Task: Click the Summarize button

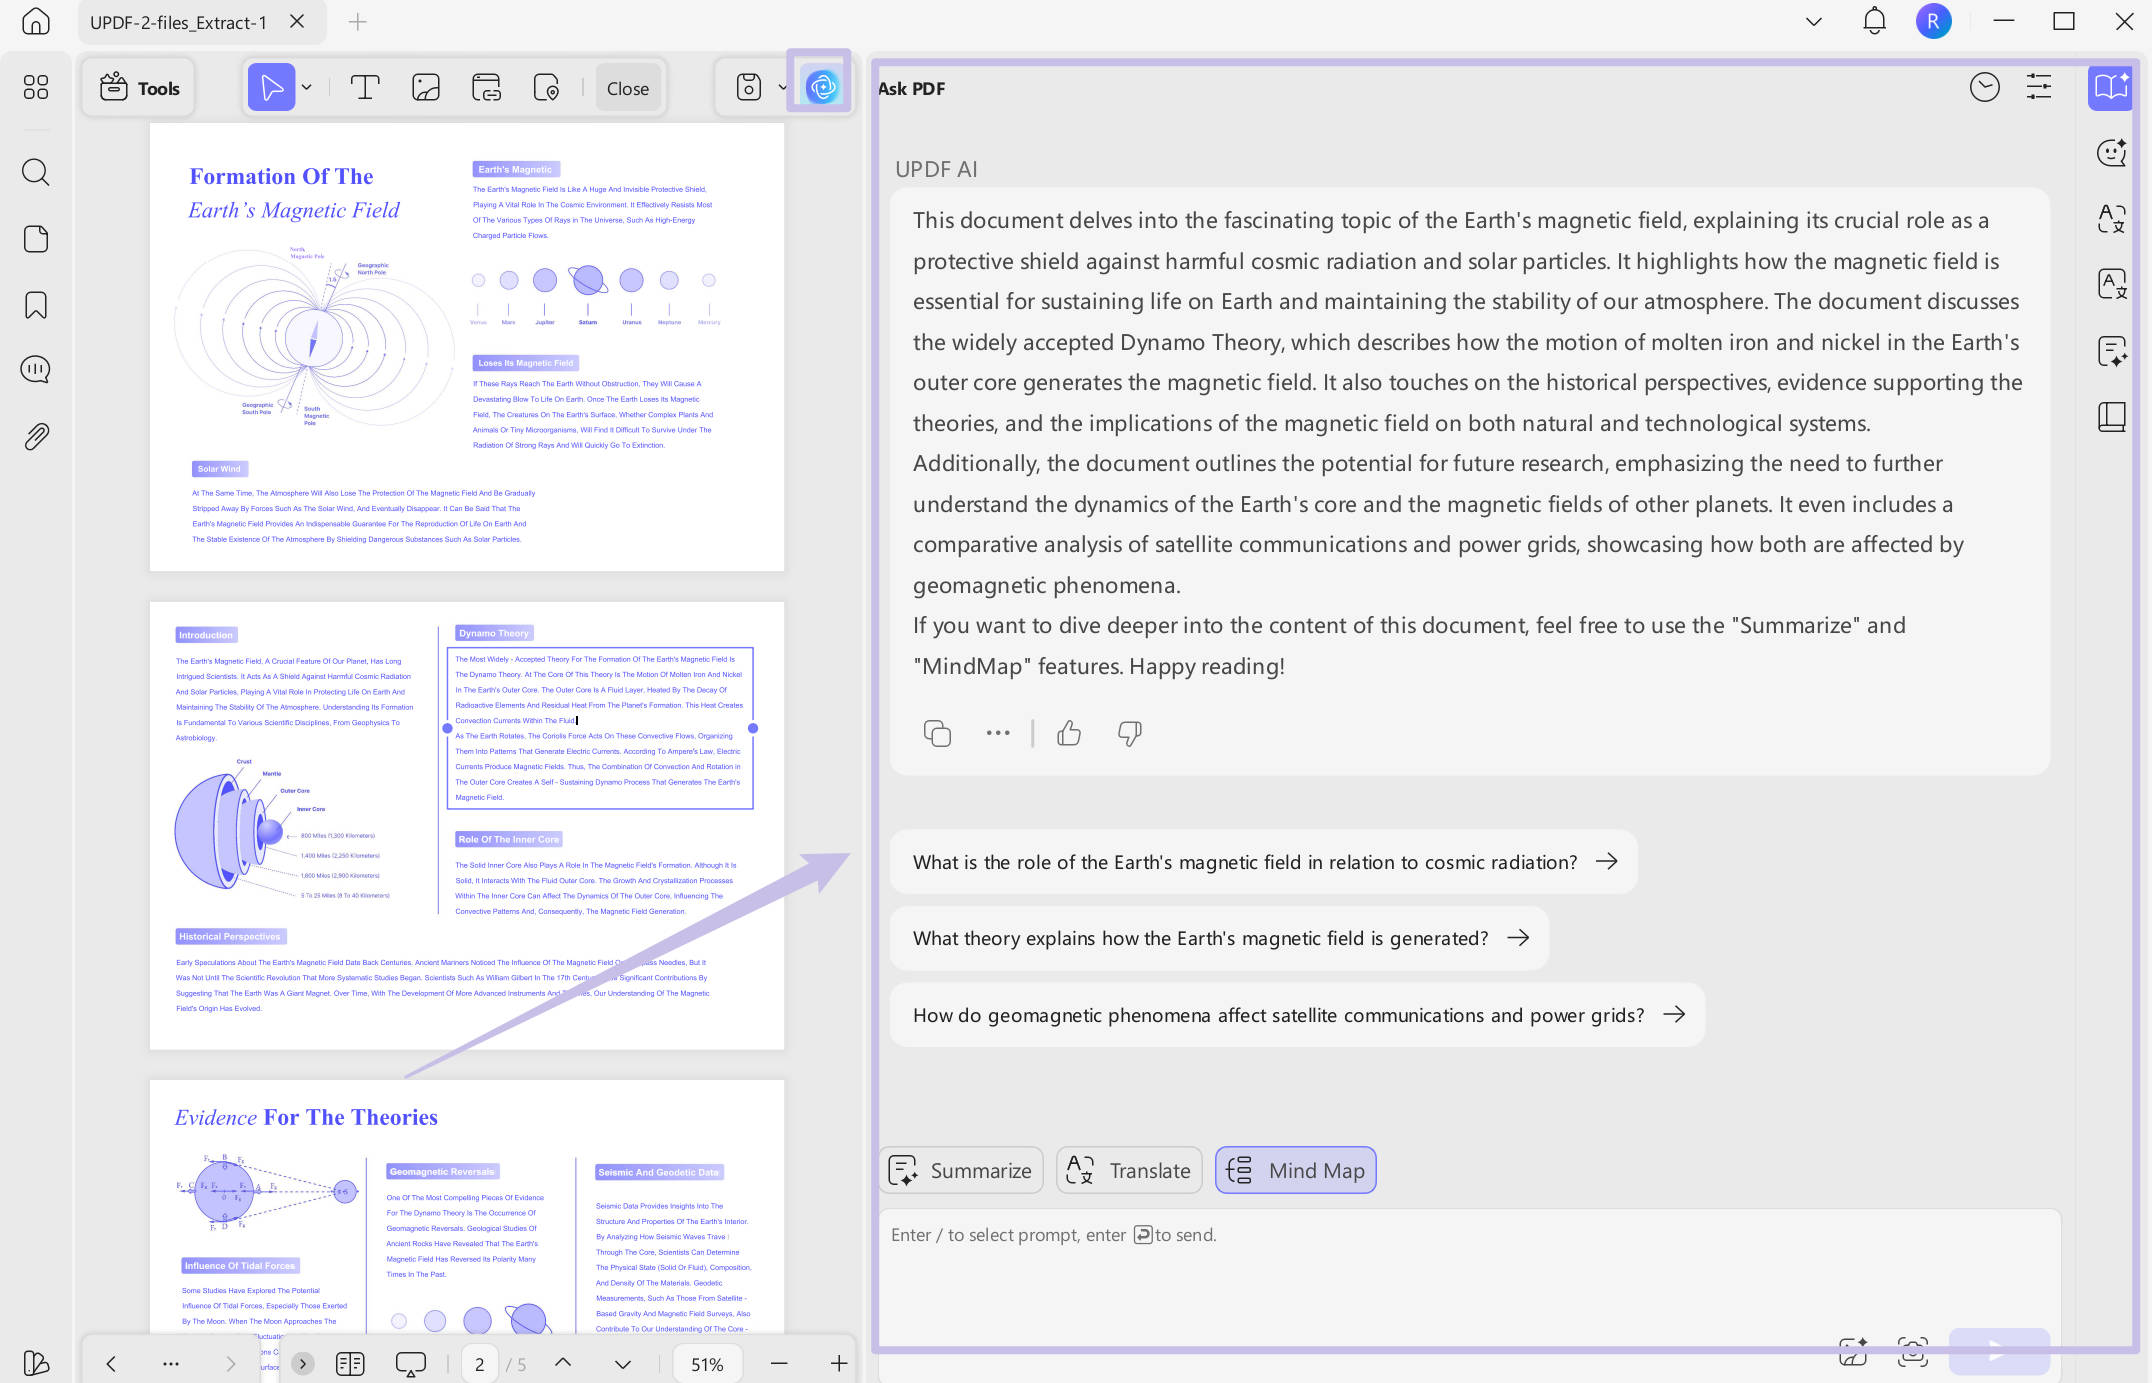Action: 961,1170
